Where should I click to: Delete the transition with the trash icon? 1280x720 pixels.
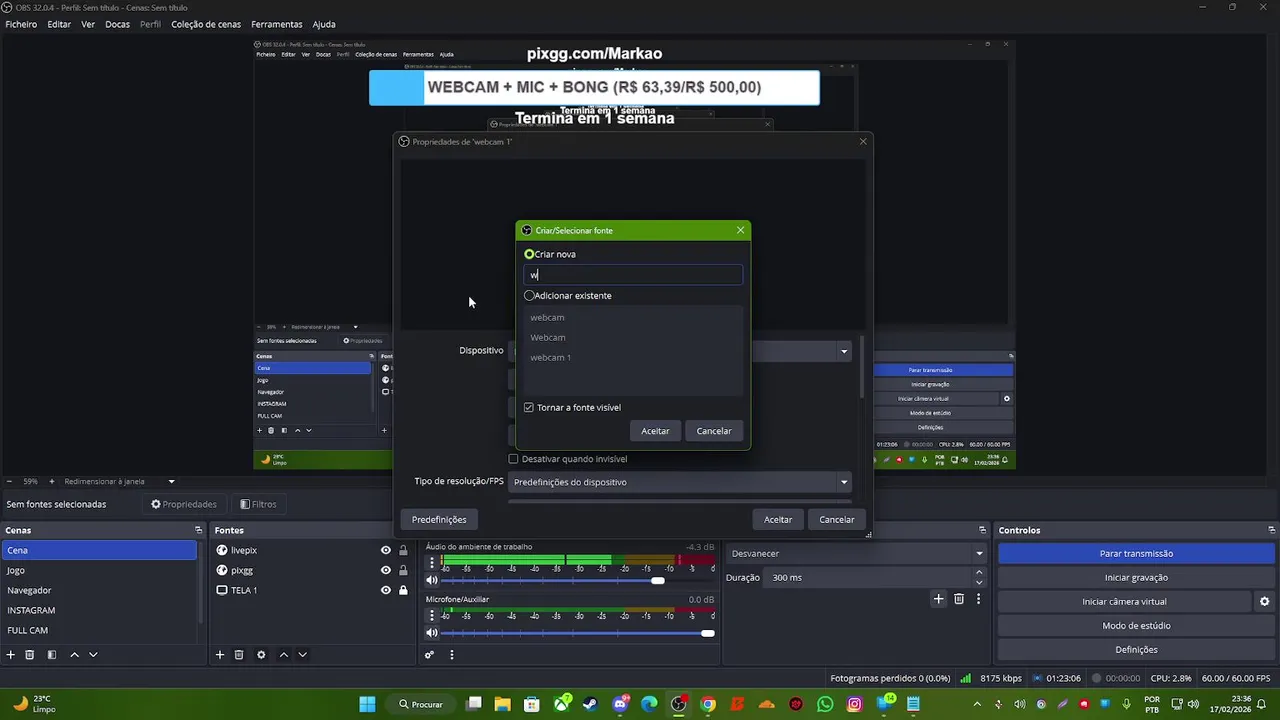pos(959,599)
